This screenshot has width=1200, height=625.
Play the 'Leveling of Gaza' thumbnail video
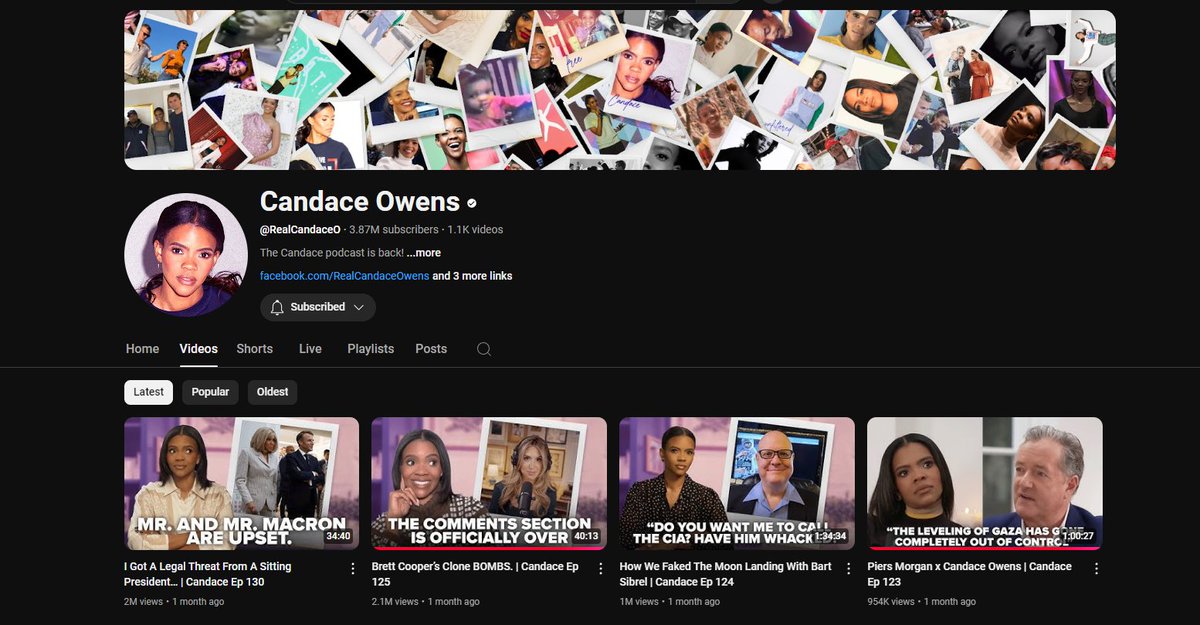(x=985, y=483)
